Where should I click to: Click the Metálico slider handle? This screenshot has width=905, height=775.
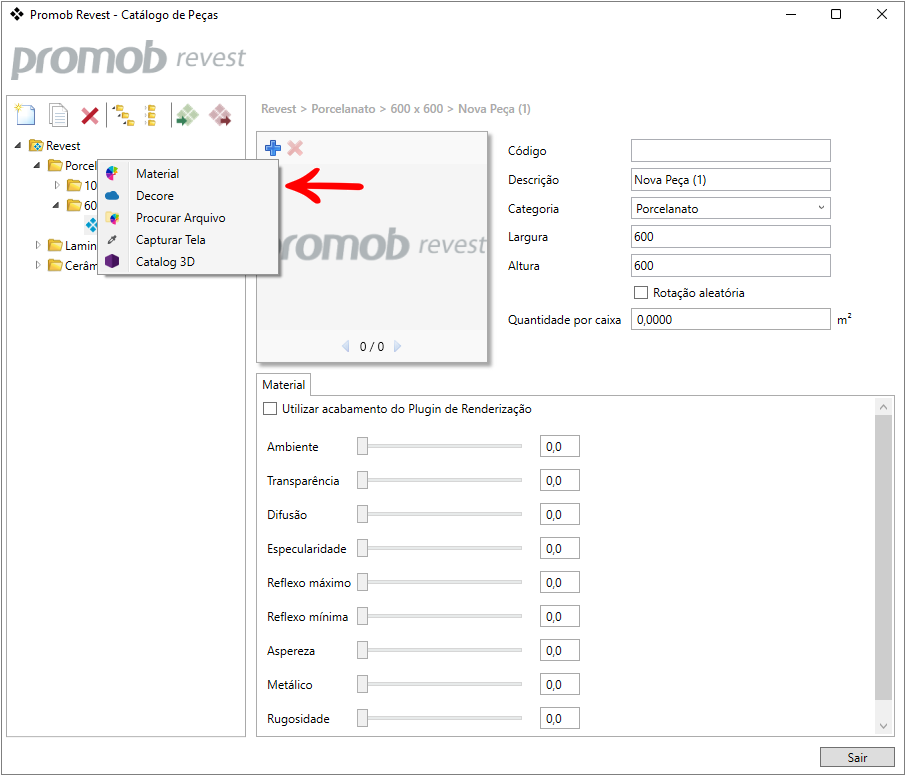pos(362,684)
